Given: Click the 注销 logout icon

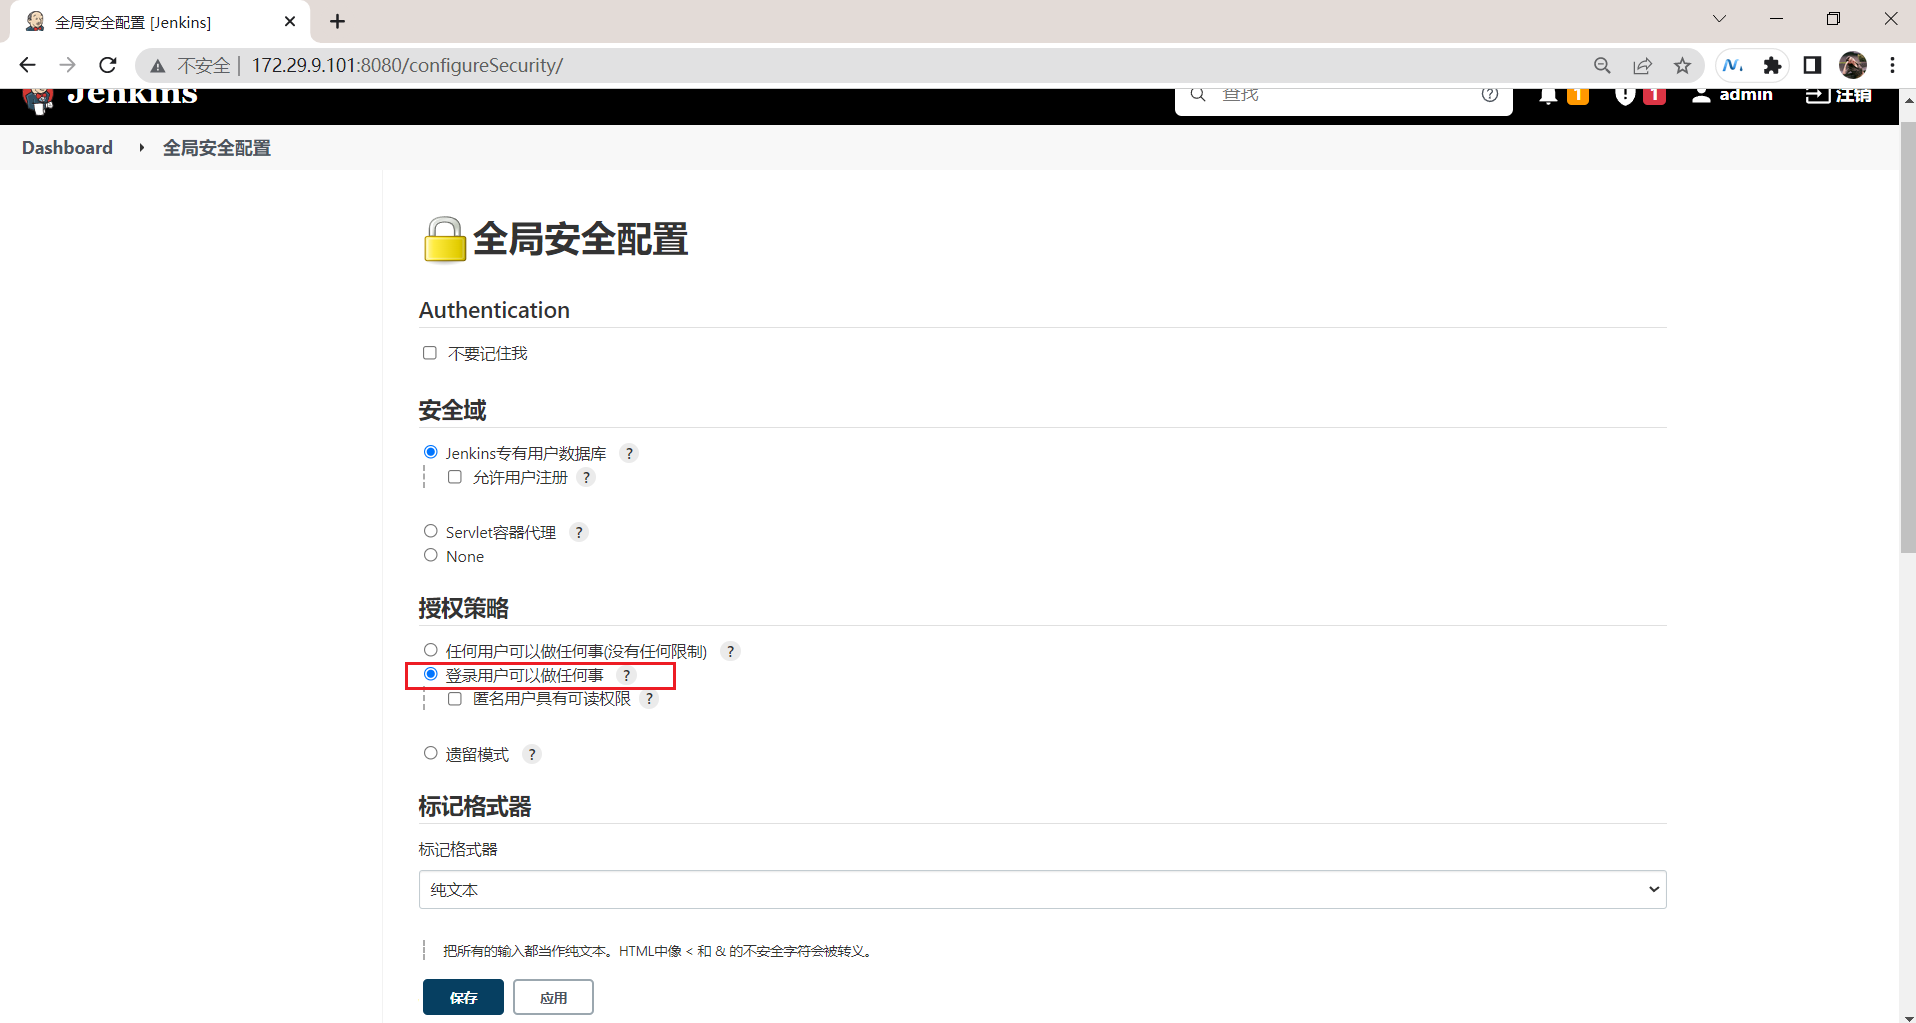Looking at the screenshot, I should (x=1817, y=95).
